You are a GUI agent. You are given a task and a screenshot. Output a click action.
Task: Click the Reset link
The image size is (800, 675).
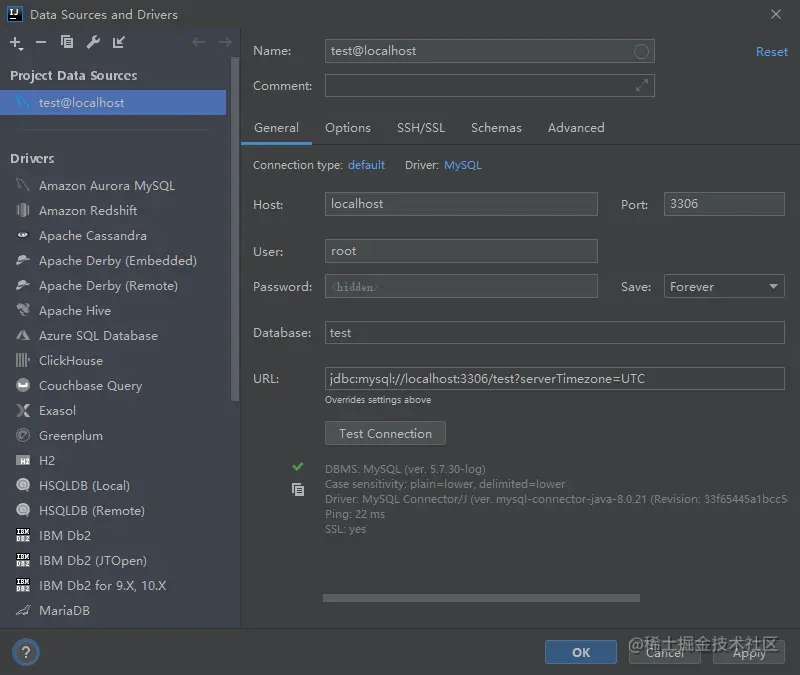771,52
